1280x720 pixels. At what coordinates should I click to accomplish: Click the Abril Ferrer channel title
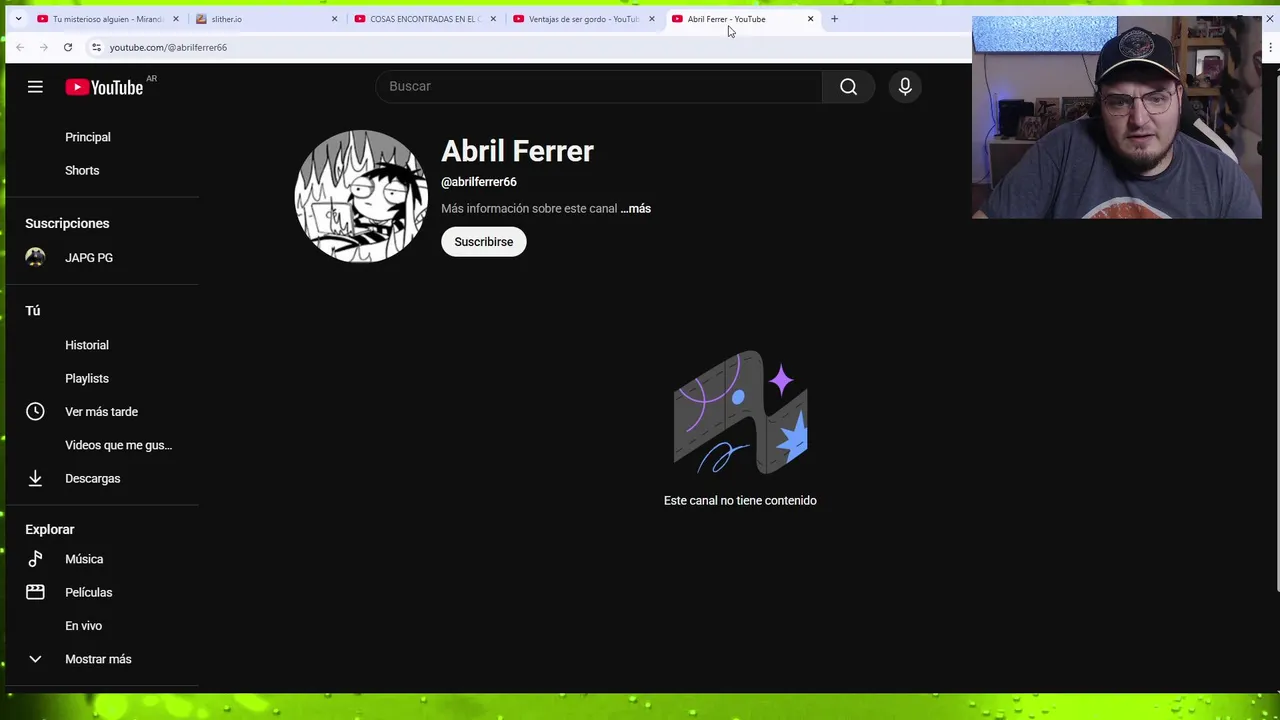[x=517, y=151]
